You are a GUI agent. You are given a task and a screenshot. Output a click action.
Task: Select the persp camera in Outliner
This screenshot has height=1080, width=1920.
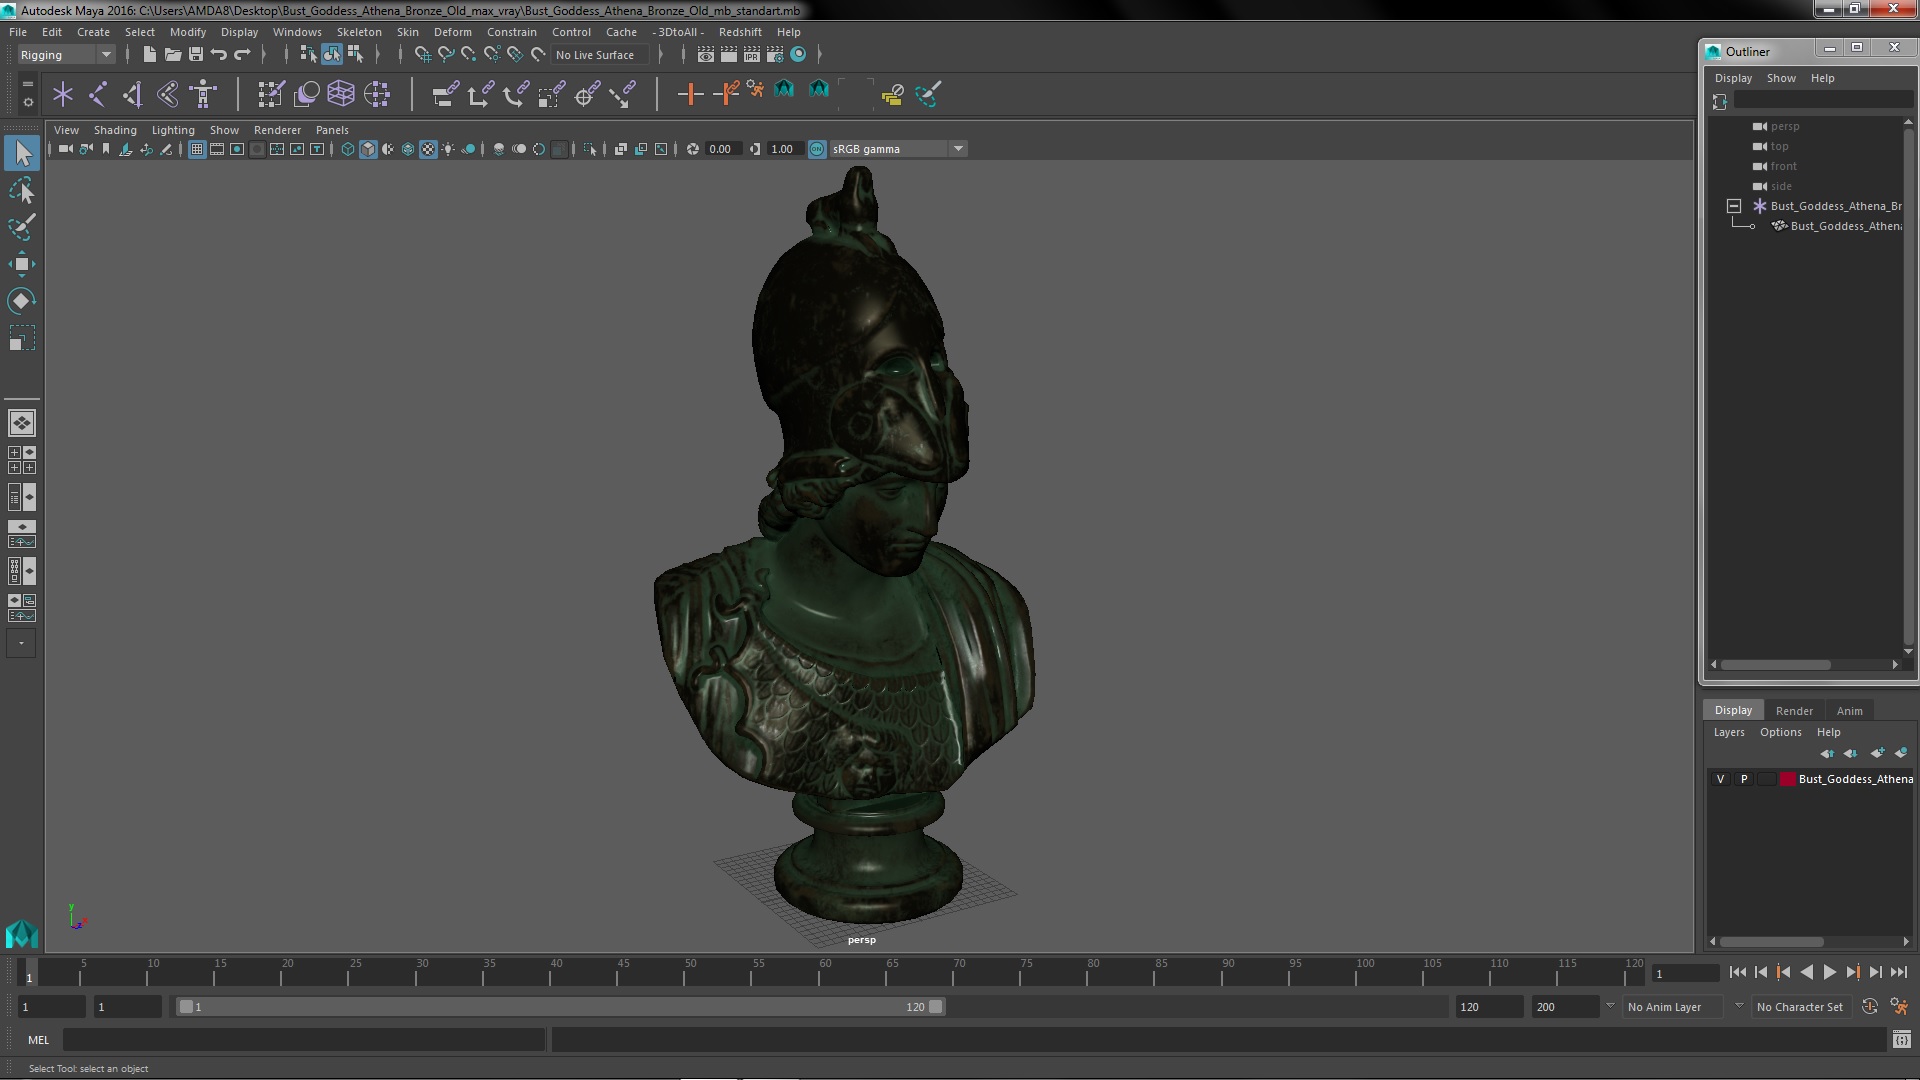[x=1784, y=126]
